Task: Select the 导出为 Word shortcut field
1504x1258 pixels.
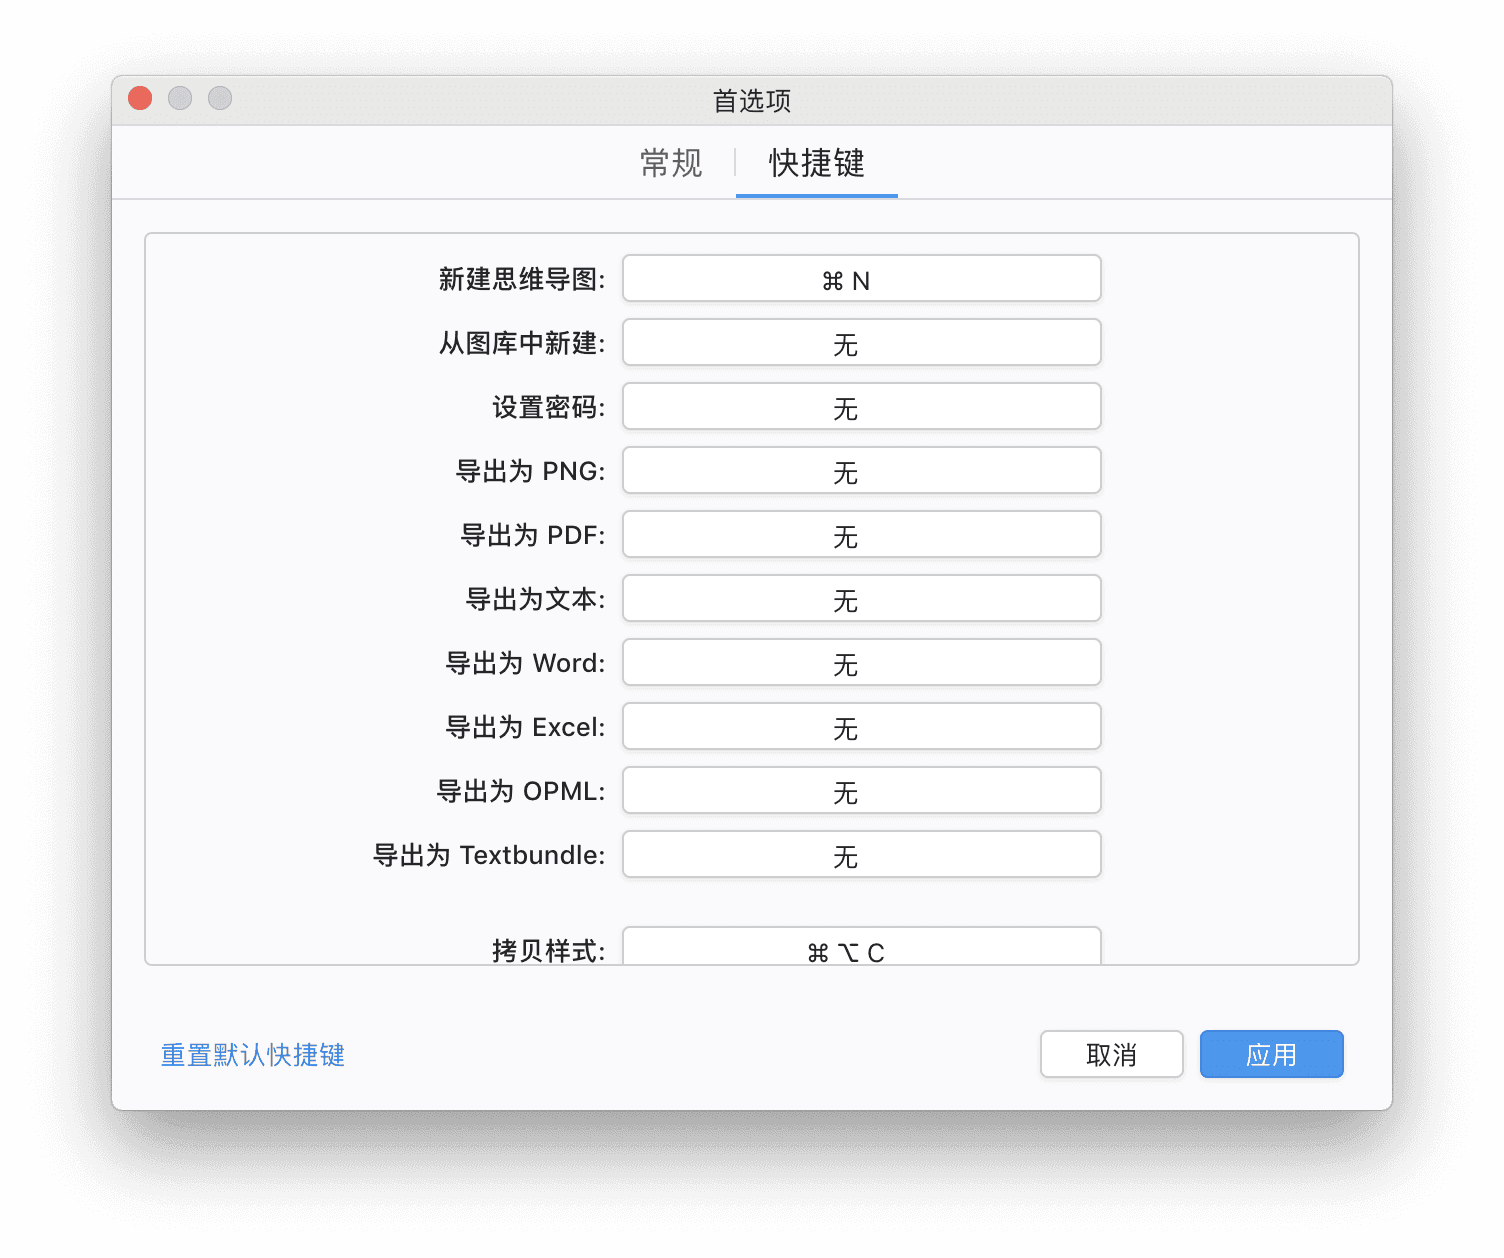Action: pos(860,662)
